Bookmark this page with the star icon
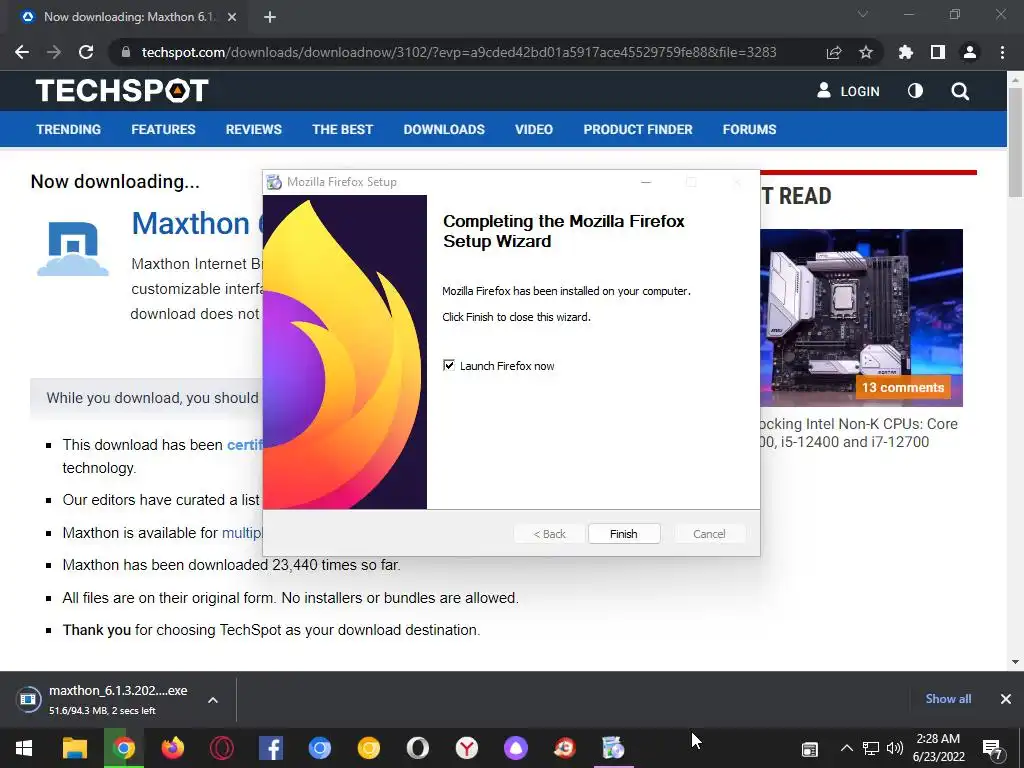The height and width of the screenshot is (768, 1024). tap(866, 52)
